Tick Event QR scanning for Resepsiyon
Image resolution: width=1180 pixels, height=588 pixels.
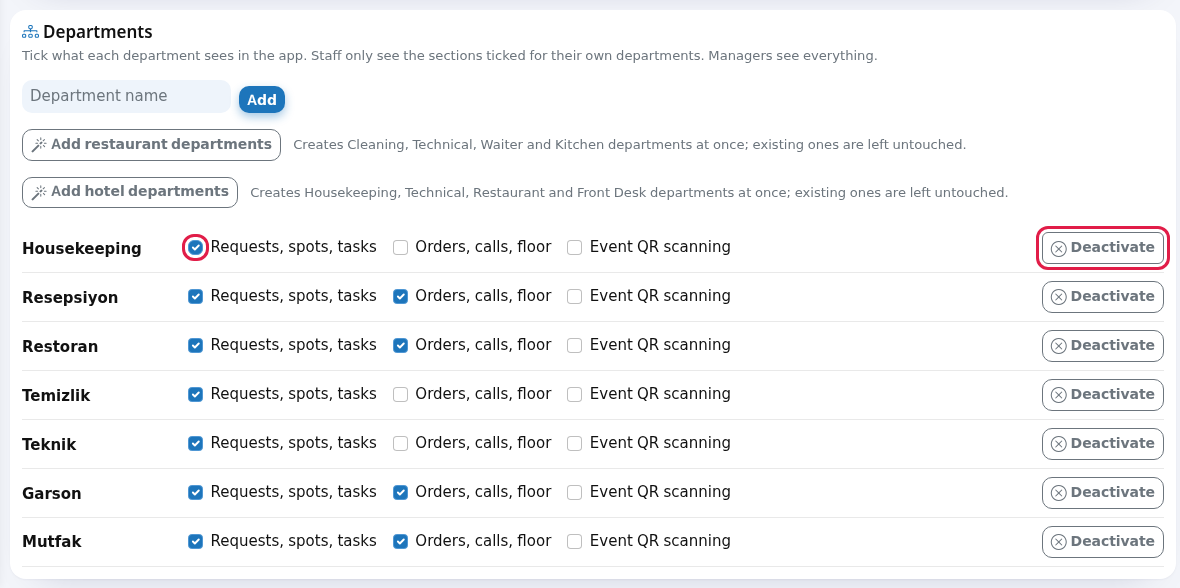[x=574, y=297]
